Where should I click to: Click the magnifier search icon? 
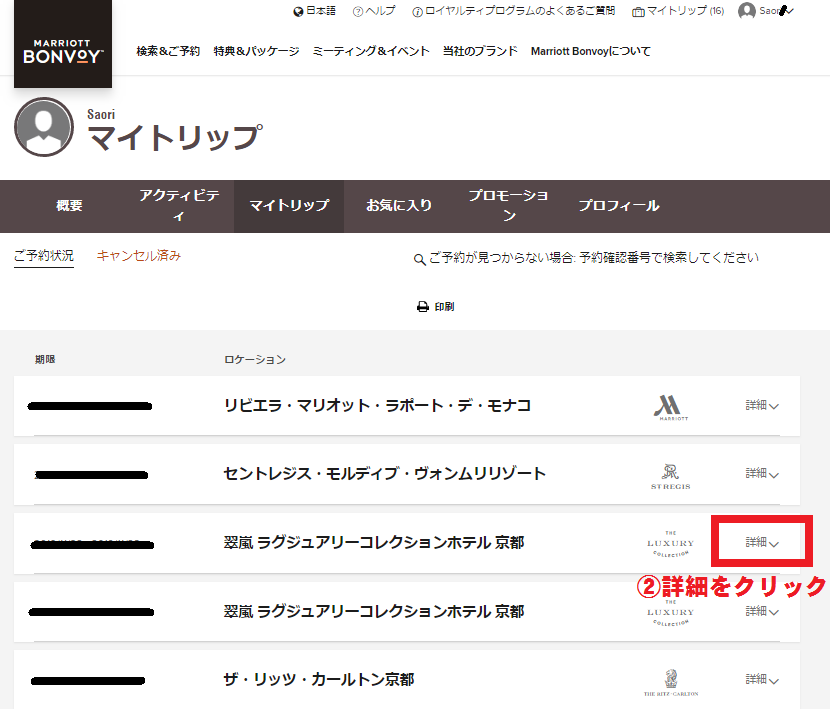point(420,259)
